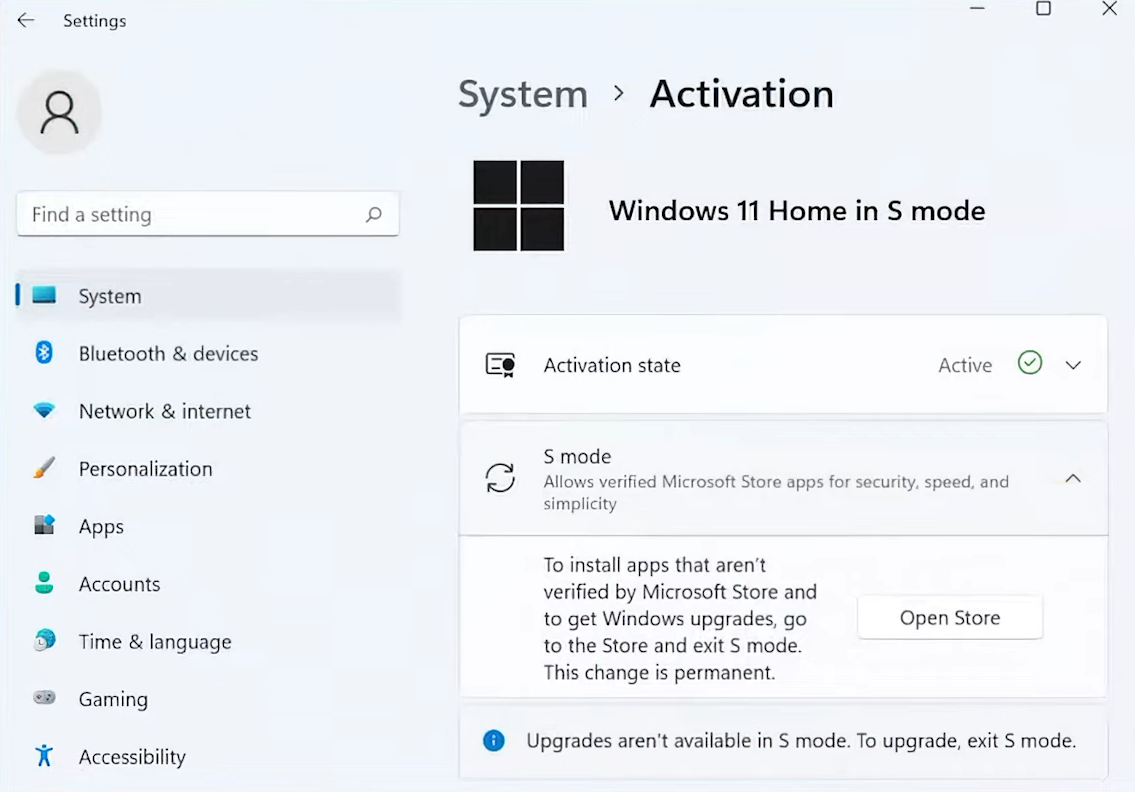The height and width of the screenshot is (792, 1135).
Task: Click the blue info icon
Action: 494,740
